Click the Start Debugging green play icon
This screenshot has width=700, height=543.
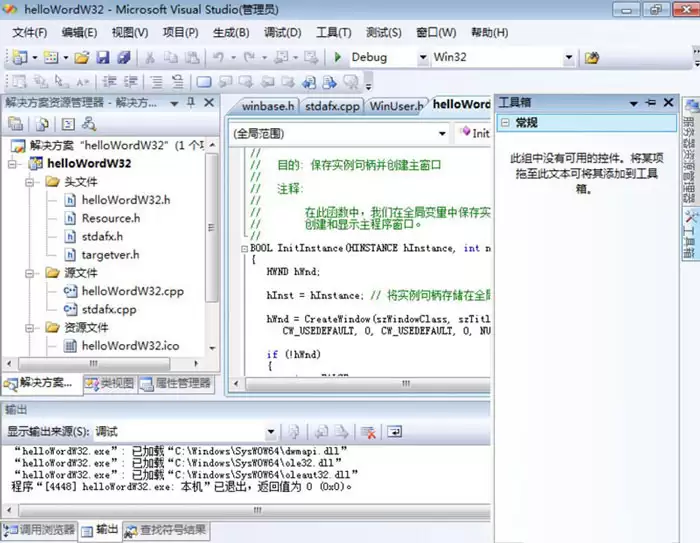339,58
